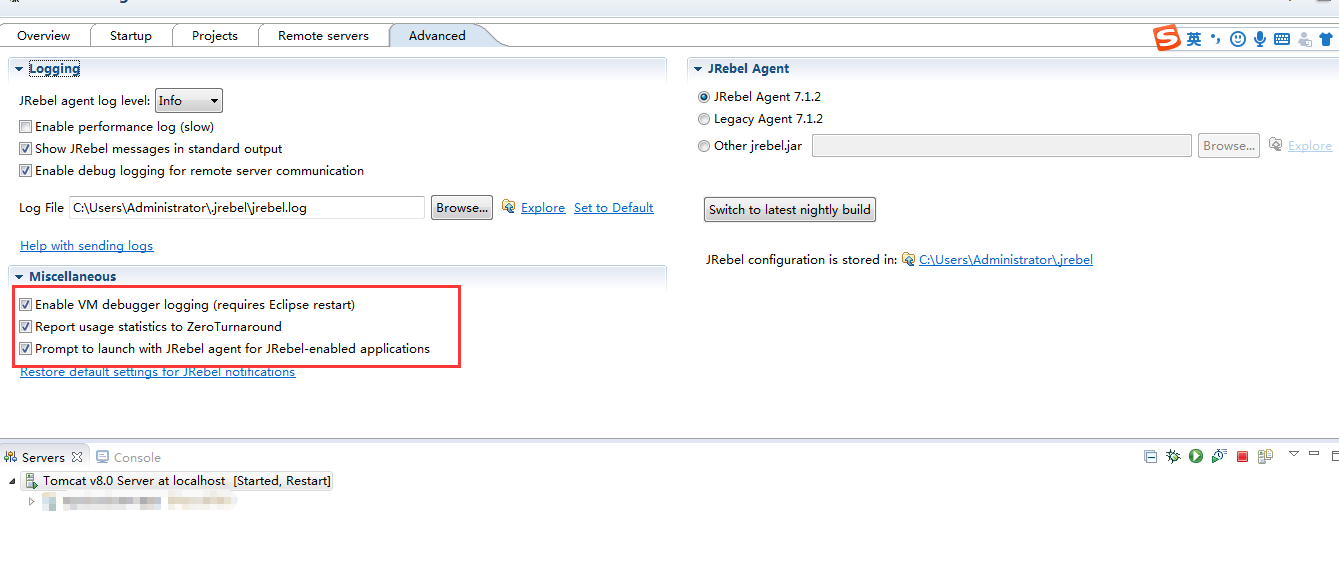The width and height of the screenshot is (1339, 579).
Task: Click Explore icon next to Other jrebel.jar
Action: (x=1276, y=145)
